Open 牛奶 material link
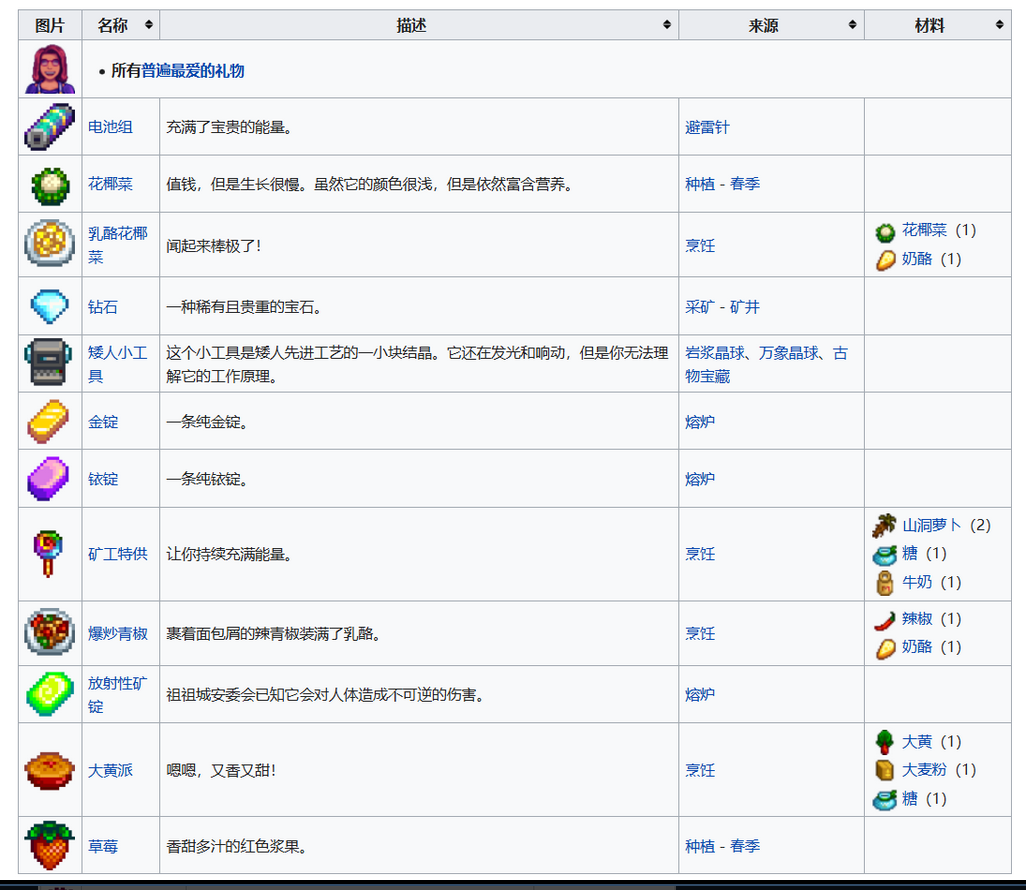The height and width of the screenshot is (890, 1026). pyautogui.click(x=917, y=582)
